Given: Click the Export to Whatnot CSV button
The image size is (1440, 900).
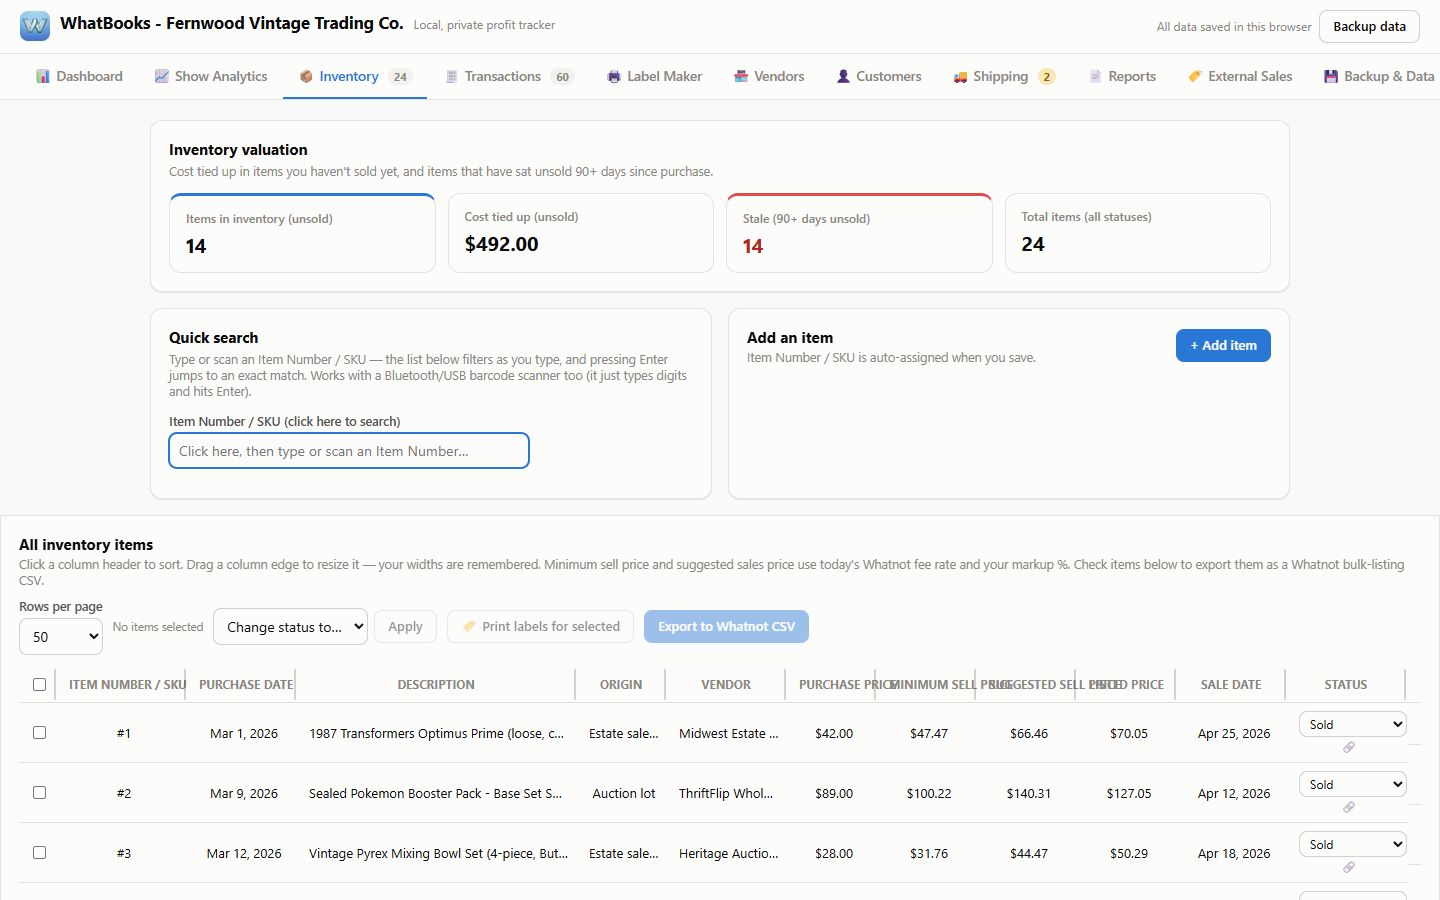Looking at the screenshot, I should [726, 627].
